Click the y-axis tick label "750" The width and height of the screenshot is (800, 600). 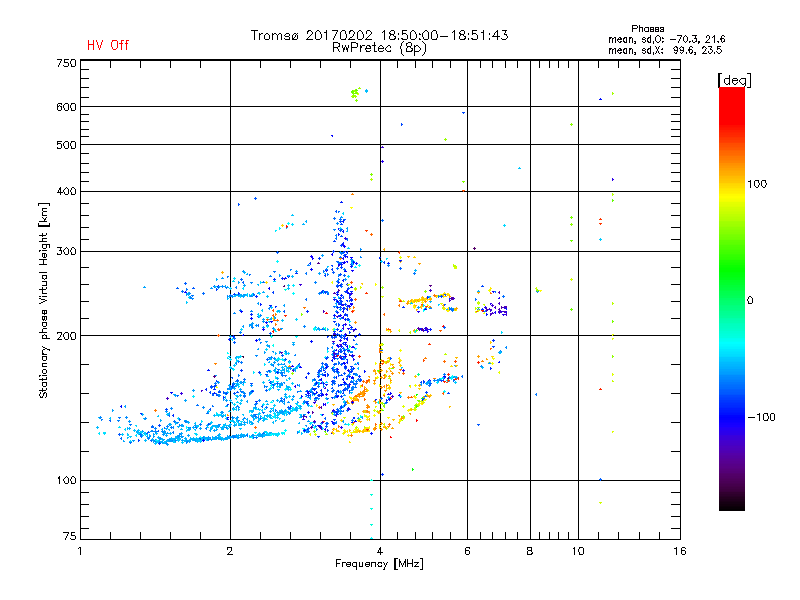pyautogui.click(x=66, y=63)
